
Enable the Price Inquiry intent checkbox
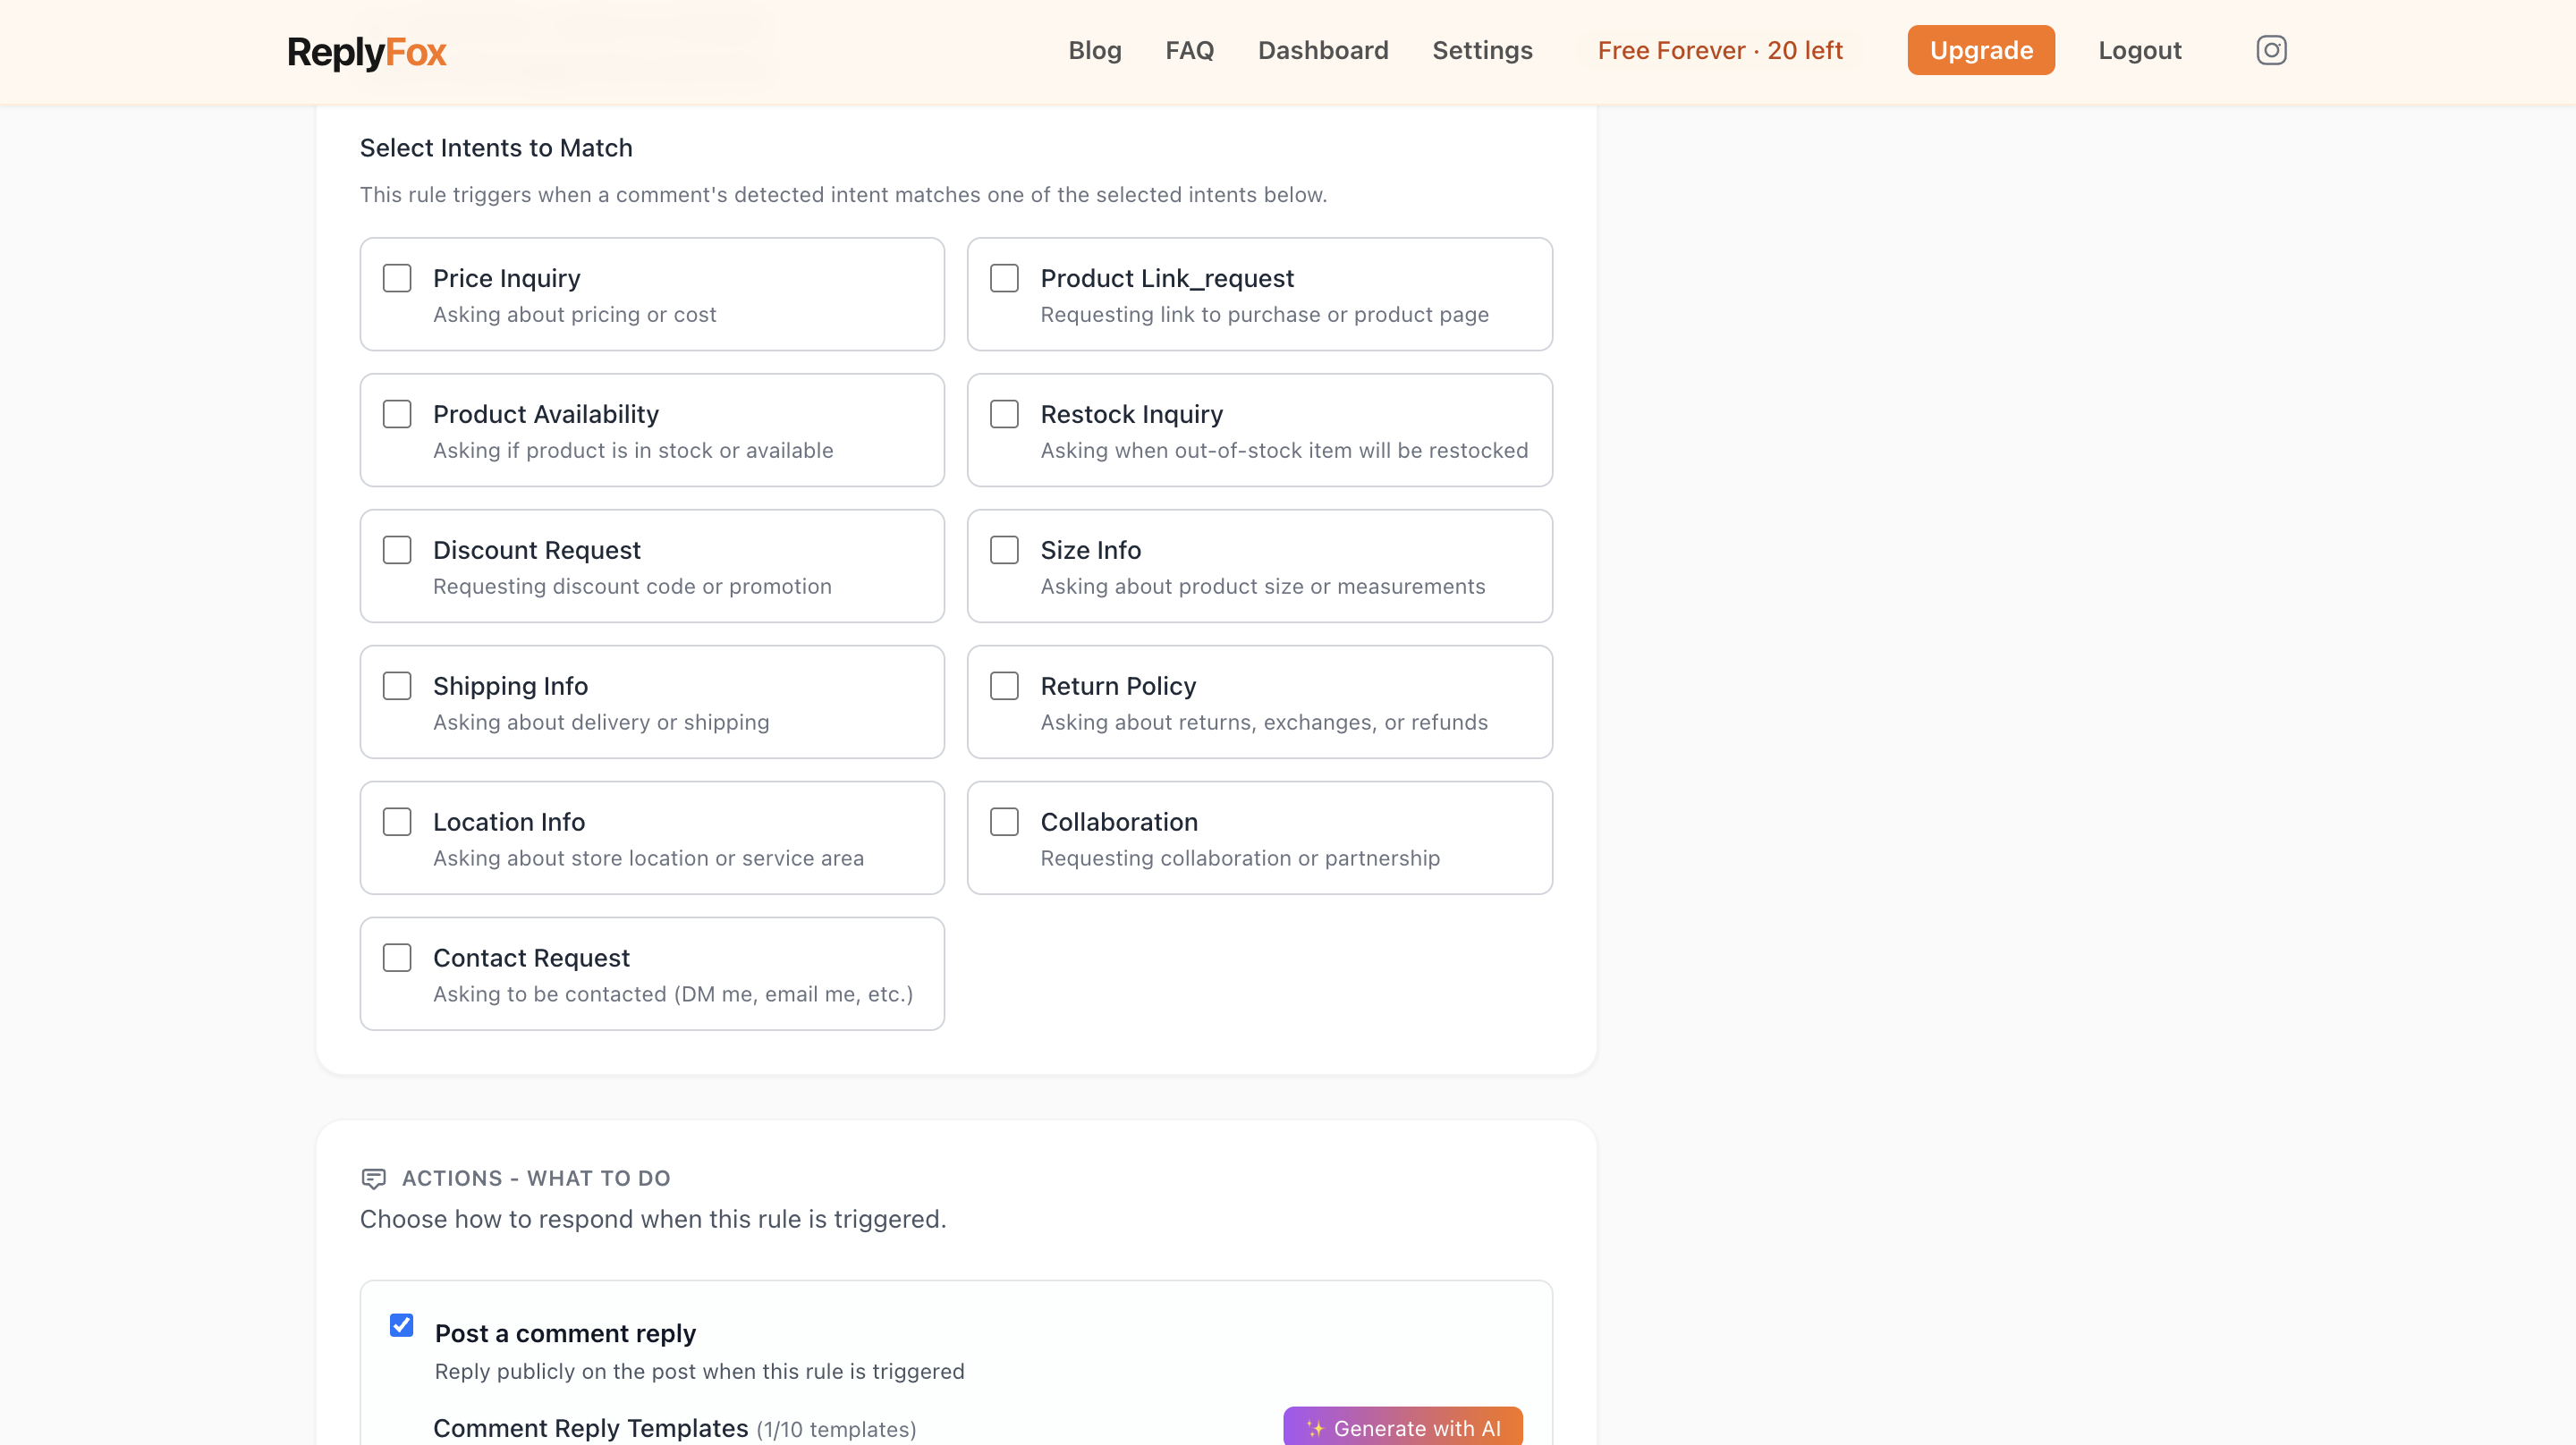click(397, 278)
